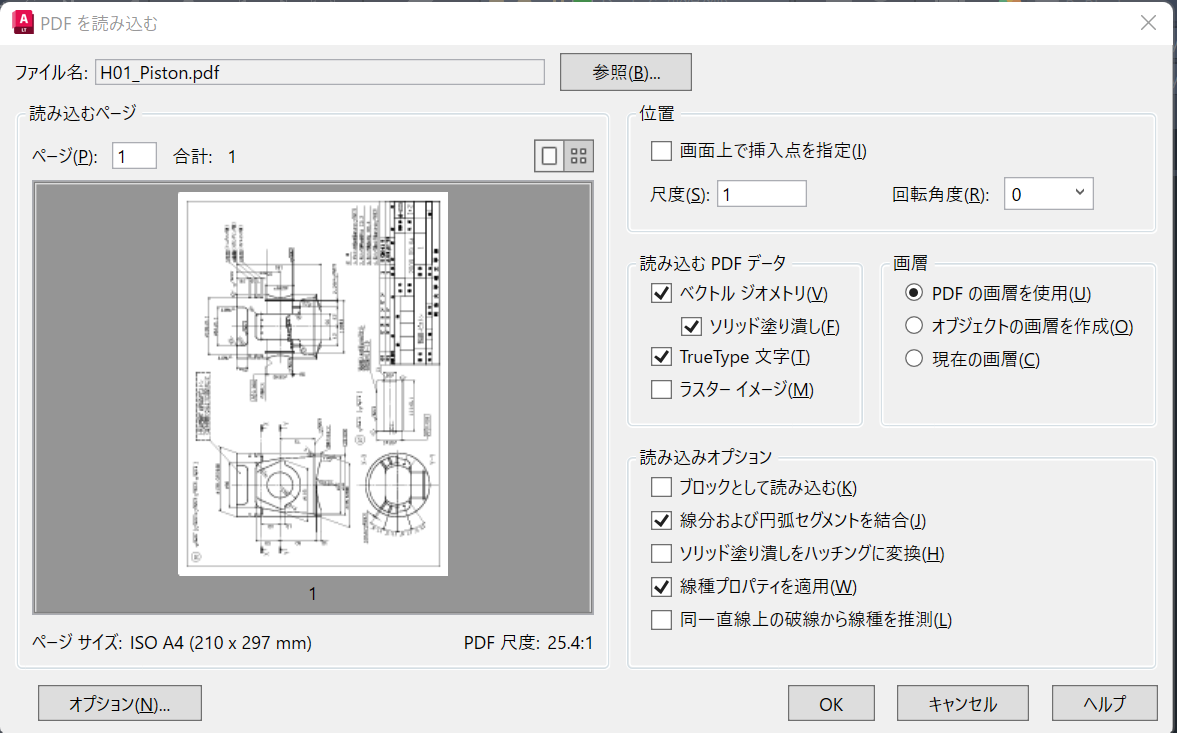Viewport: 1177px width, 733px height.
Task: Choose 現在の画層 radio option
Action: pyautogui.click(x=913, y=359)
